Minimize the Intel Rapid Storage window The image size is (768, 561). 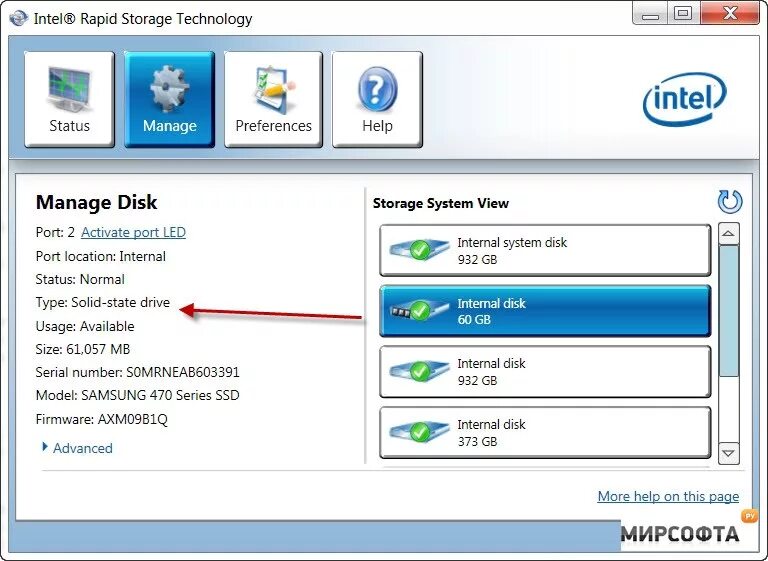[650, 14]
